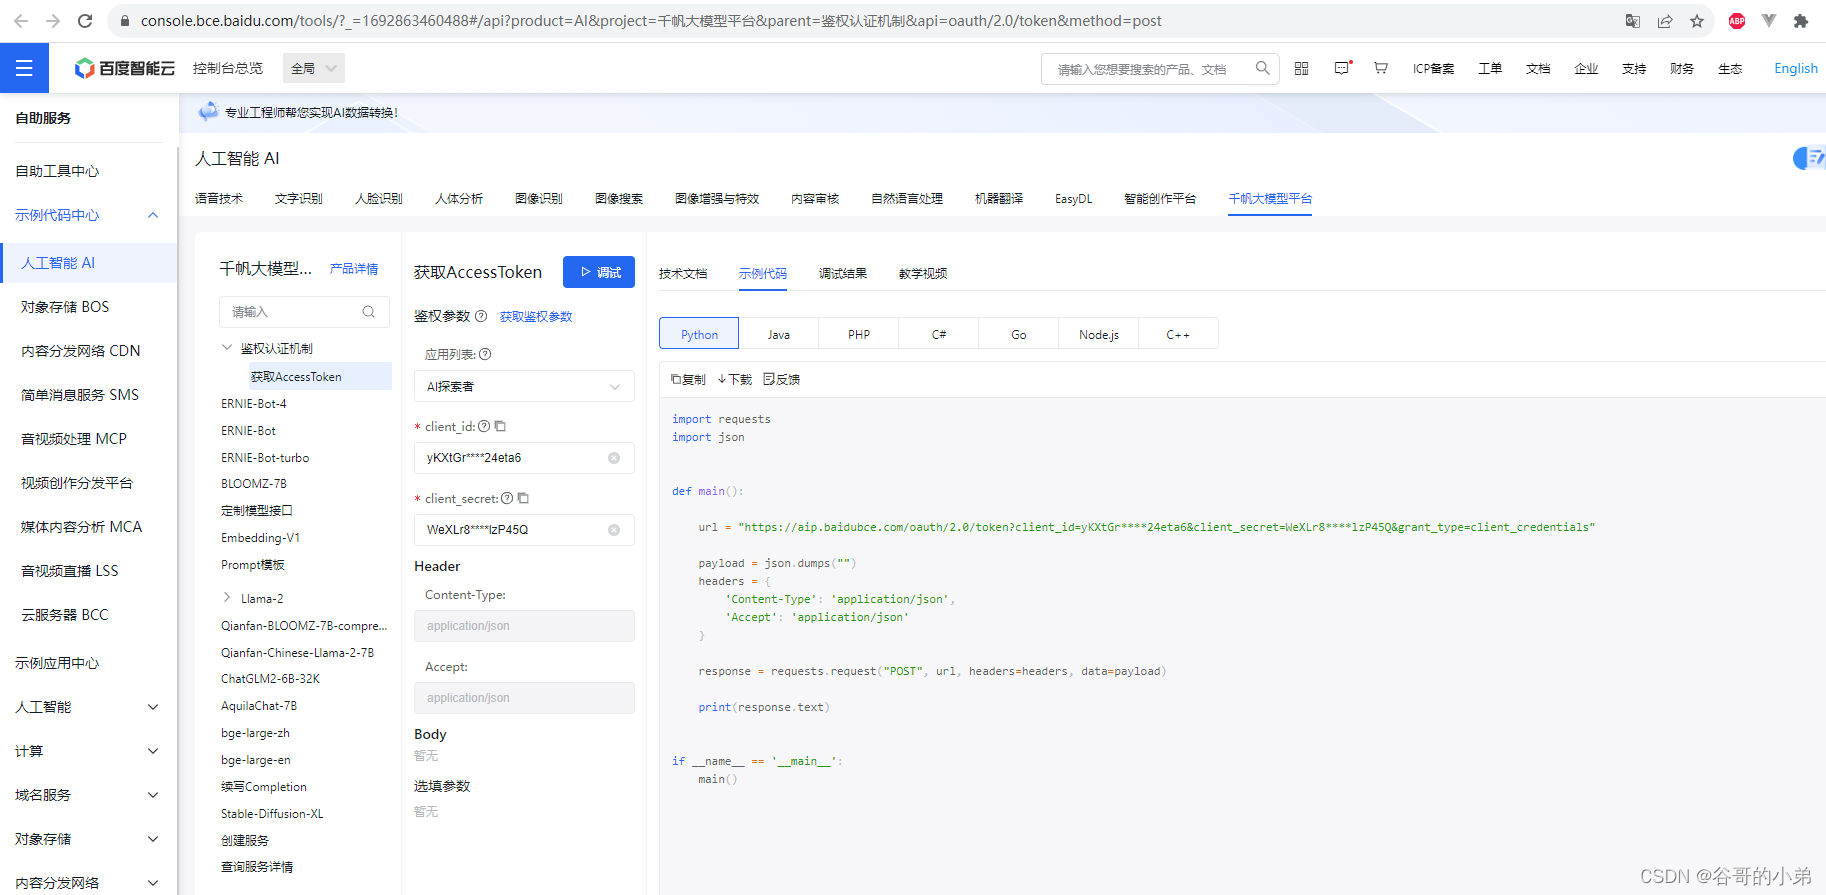
Task: Download the sample code with 下载
Action: [x=735, y=379]
